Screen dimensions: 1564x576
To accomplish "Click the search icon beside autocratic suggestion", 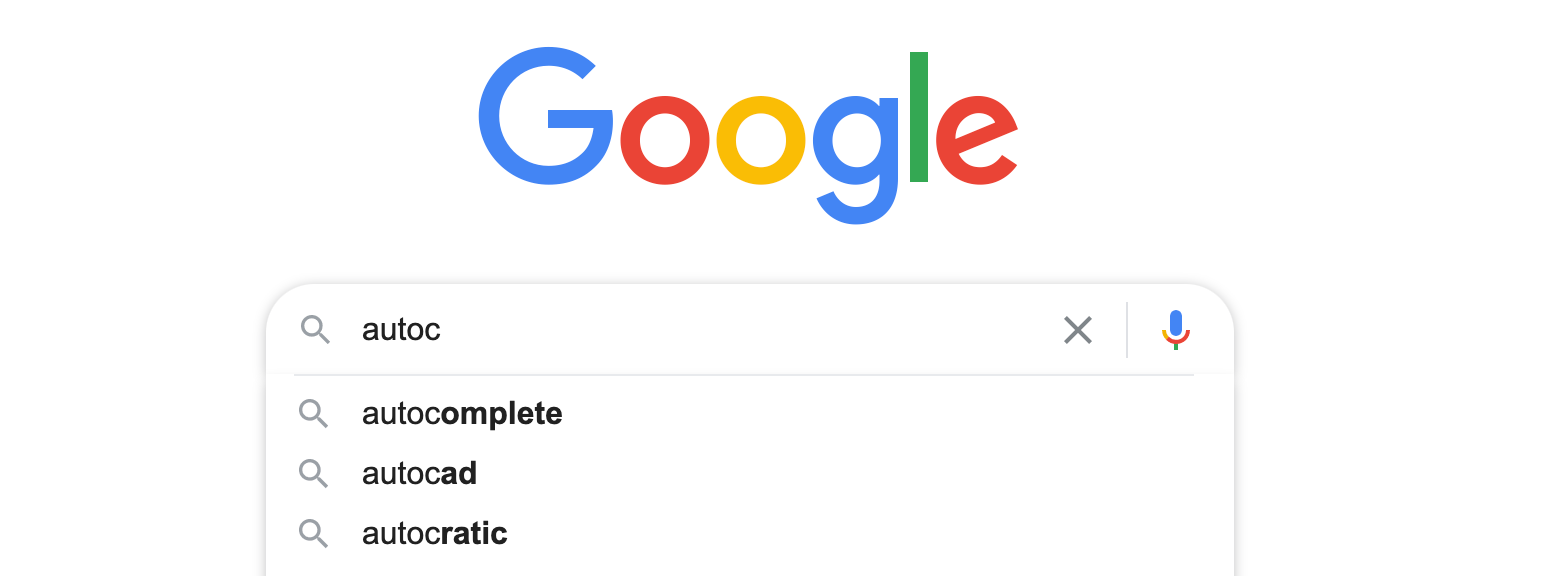I will (x=314, y=533).
